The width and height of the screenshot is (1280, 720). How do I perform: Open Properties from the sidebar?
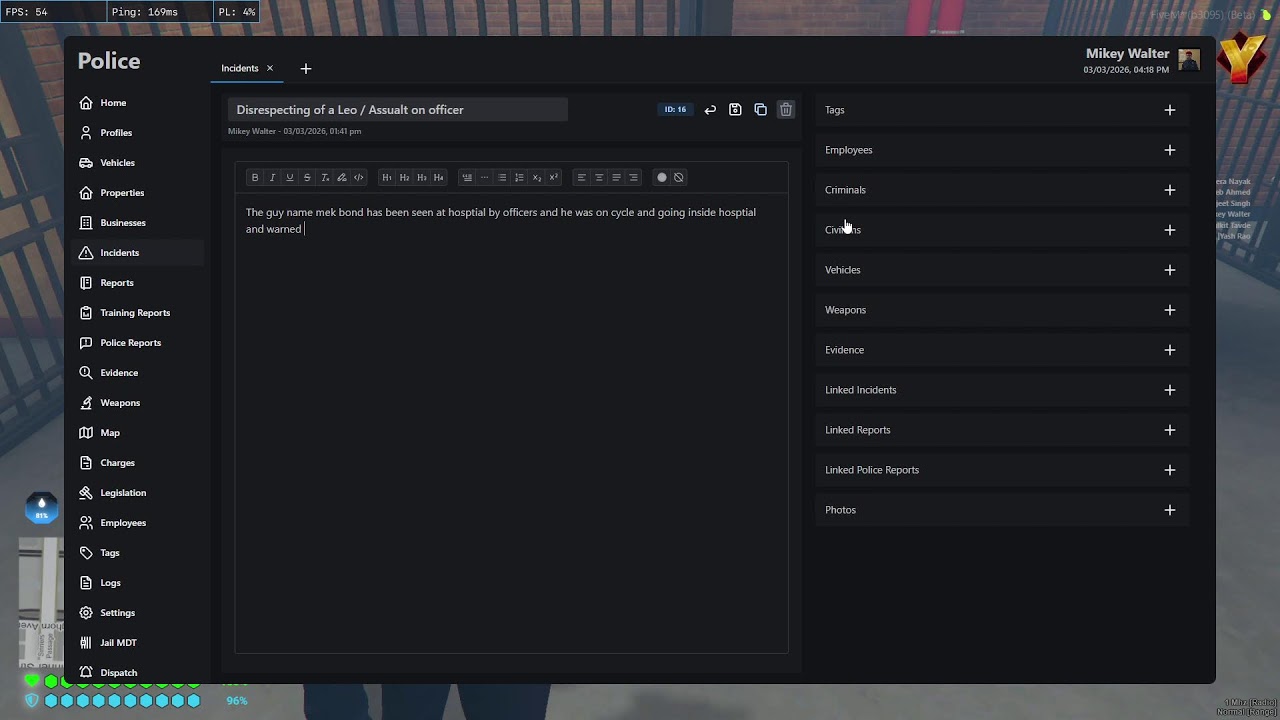[139, 193]
